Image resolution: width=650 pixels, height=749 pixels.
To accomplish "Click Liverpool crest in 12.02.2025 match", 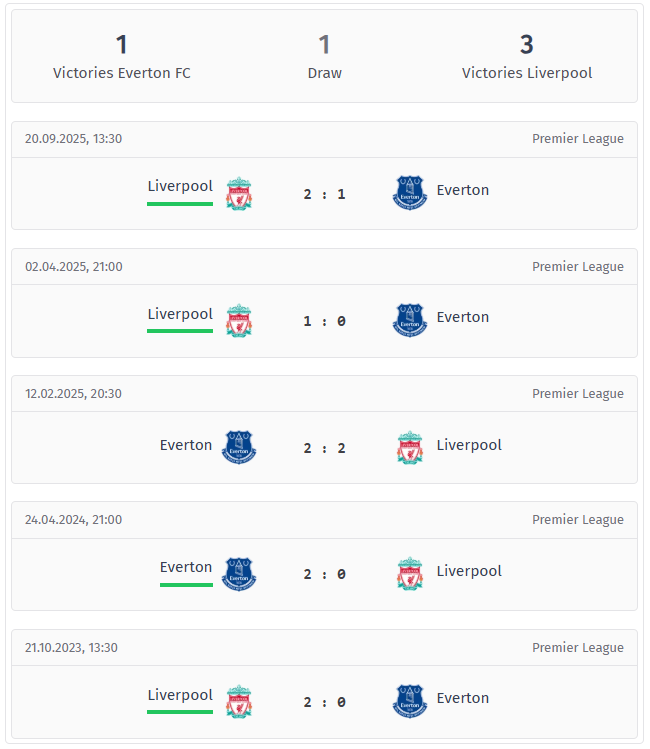I will pyautogui.click(x=410, y=448).
